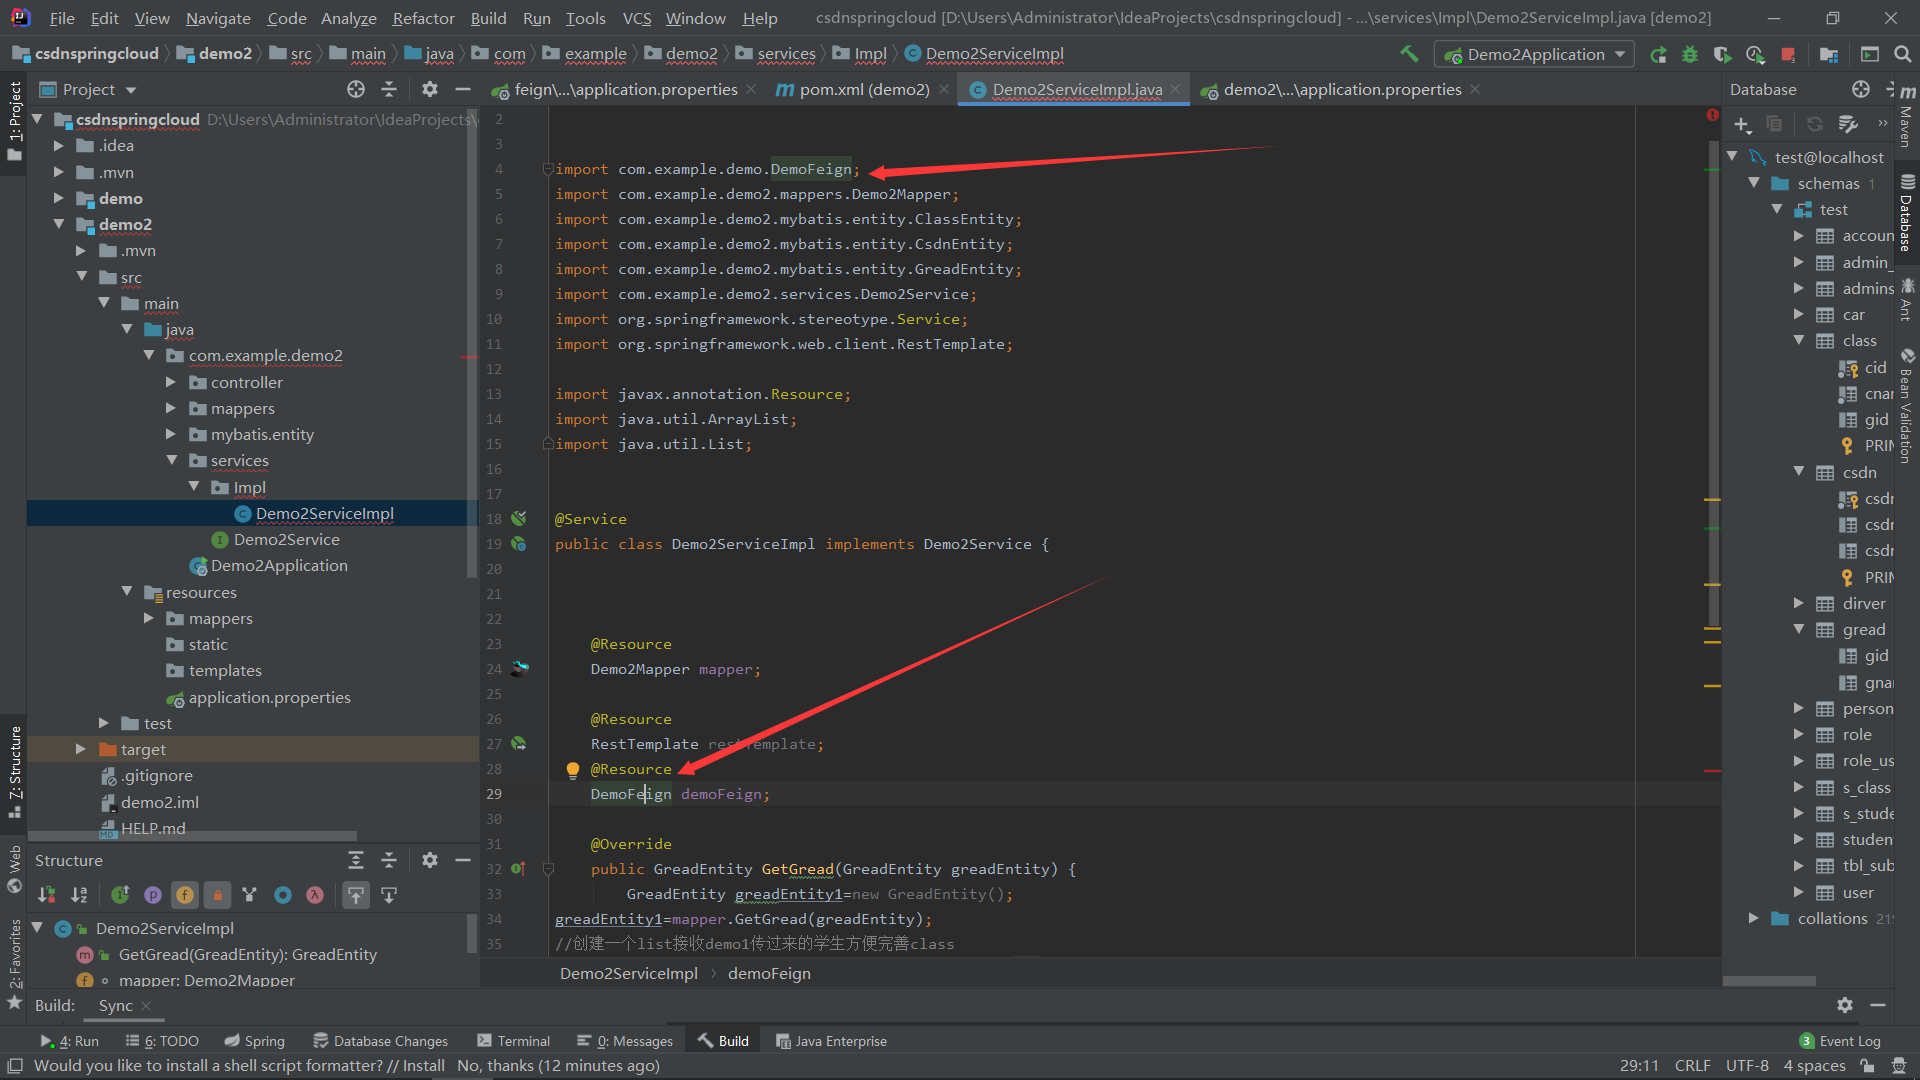
Task: Click Install link for shell script formatter
Action: click(x=423, y=1066)
